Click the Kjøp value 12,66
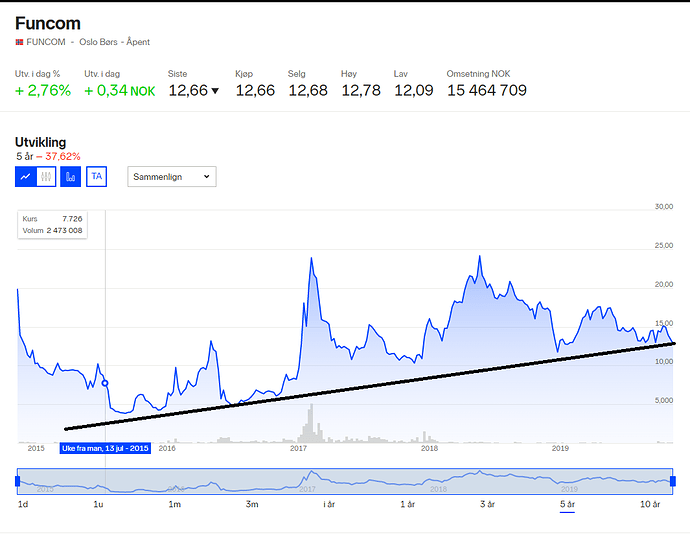The height and width of the screenshot is (539, 690). (255, 91)
